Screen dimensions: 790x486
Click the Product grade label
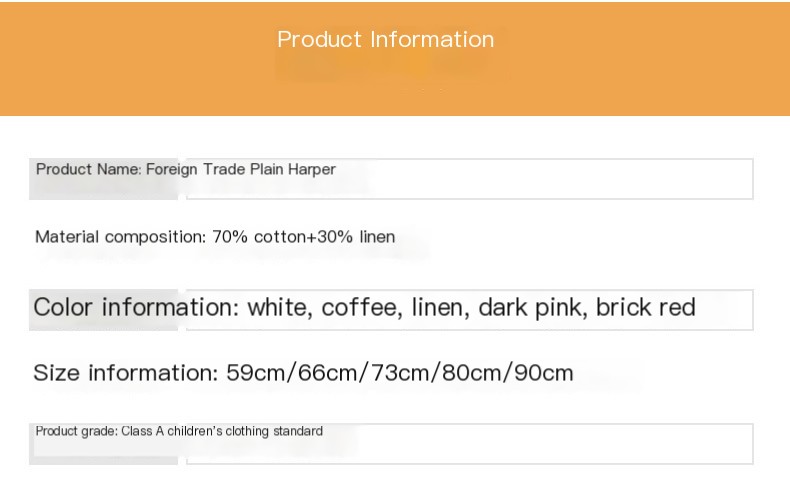coord(76,431)
